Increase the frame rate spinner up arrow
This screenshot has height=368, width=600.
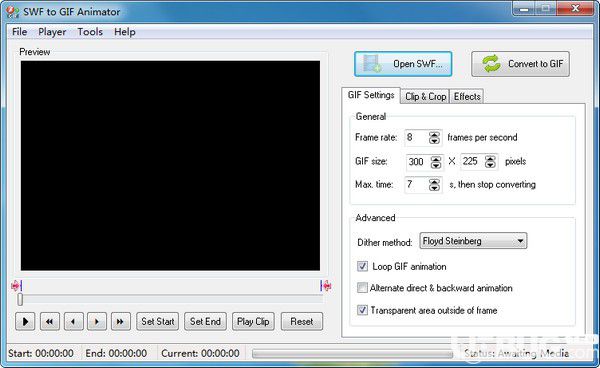pos(434,134)
